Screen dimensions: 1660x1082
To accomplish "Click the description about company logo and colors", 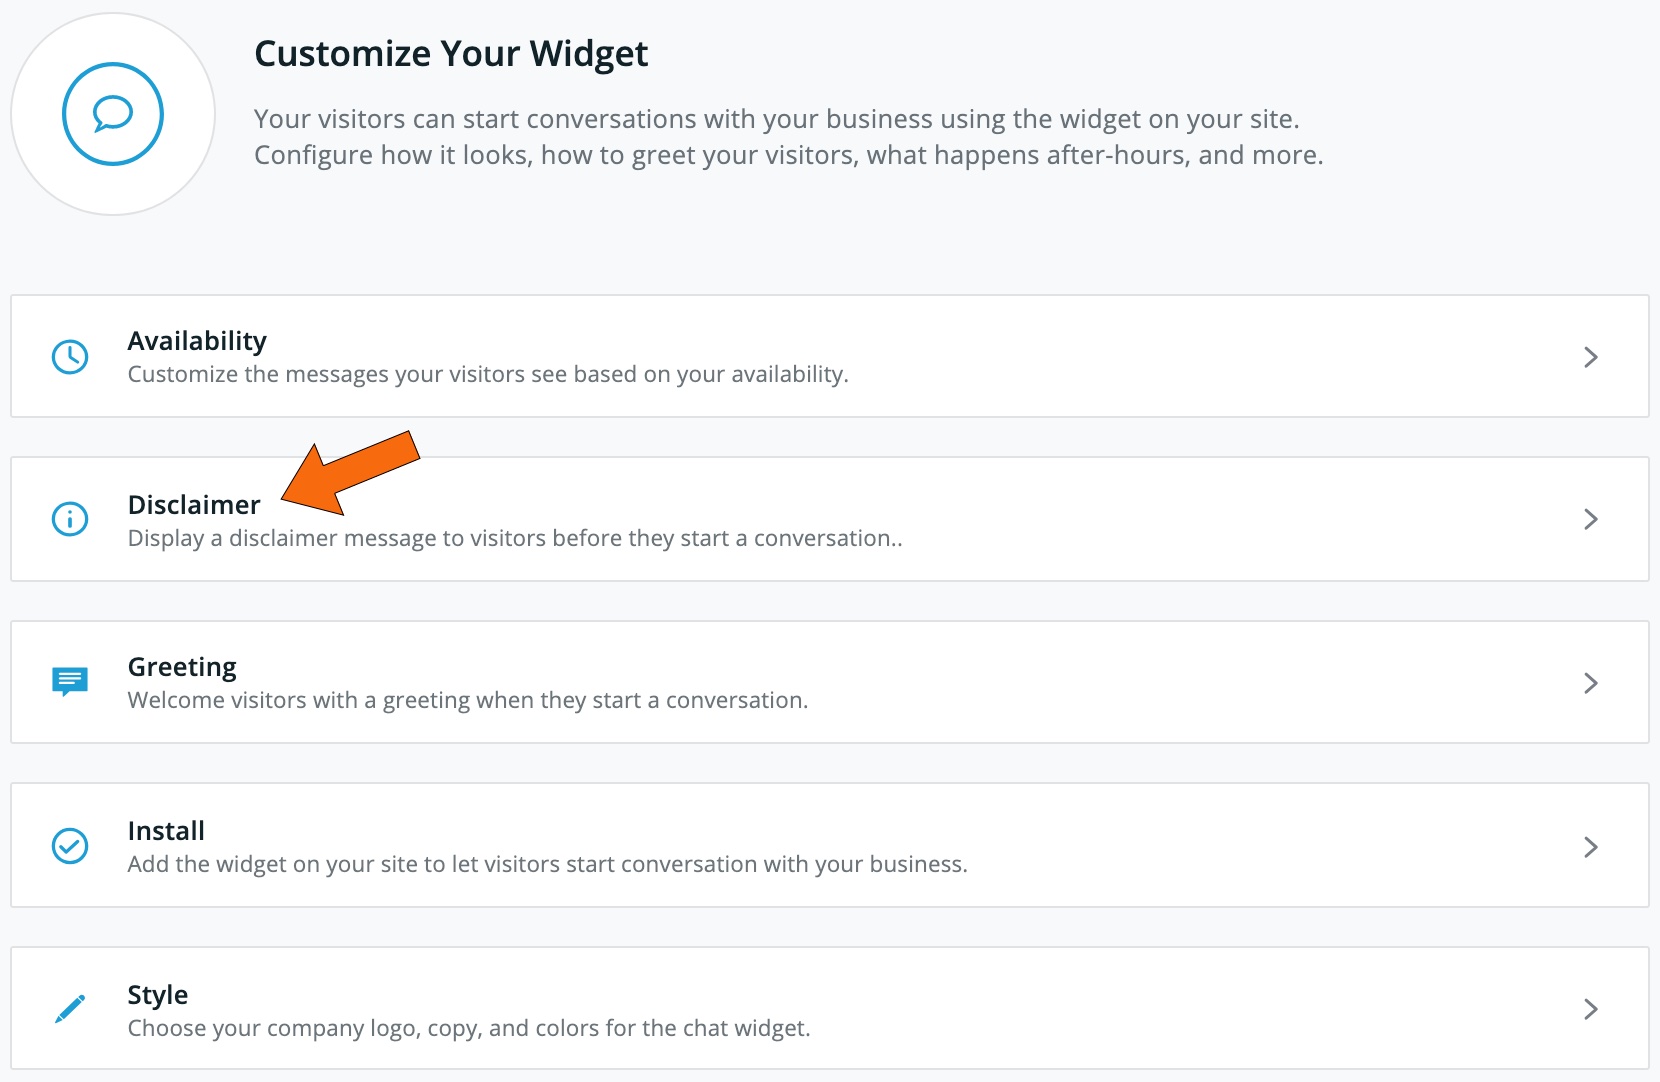I will [x=469, y=1028].
